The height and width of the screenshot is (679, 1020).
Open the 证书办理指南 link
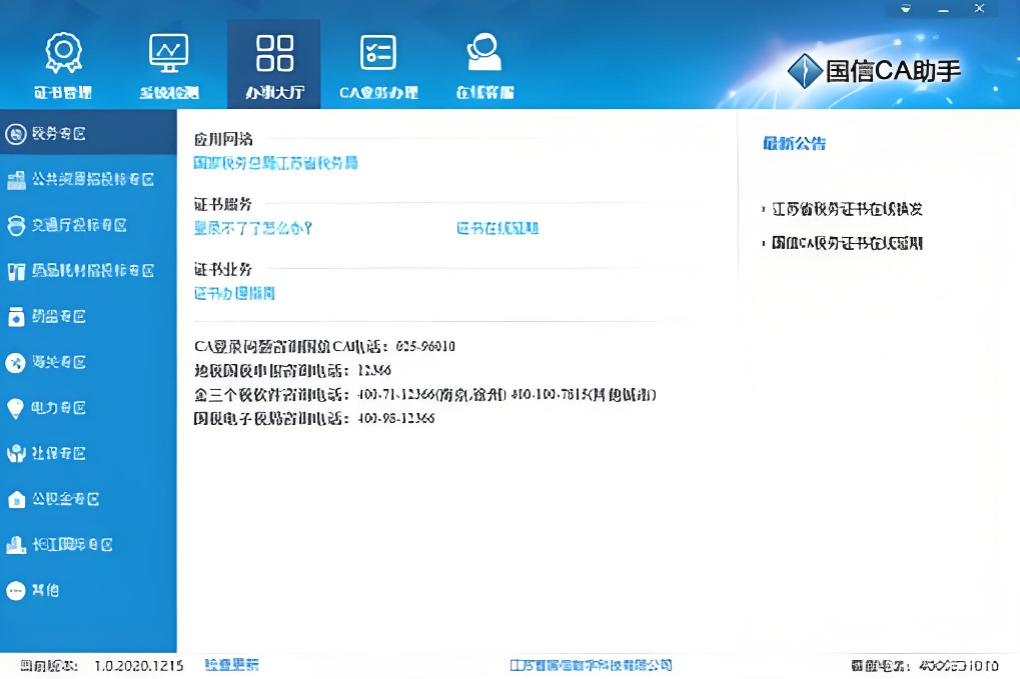(x=234, y=293)
